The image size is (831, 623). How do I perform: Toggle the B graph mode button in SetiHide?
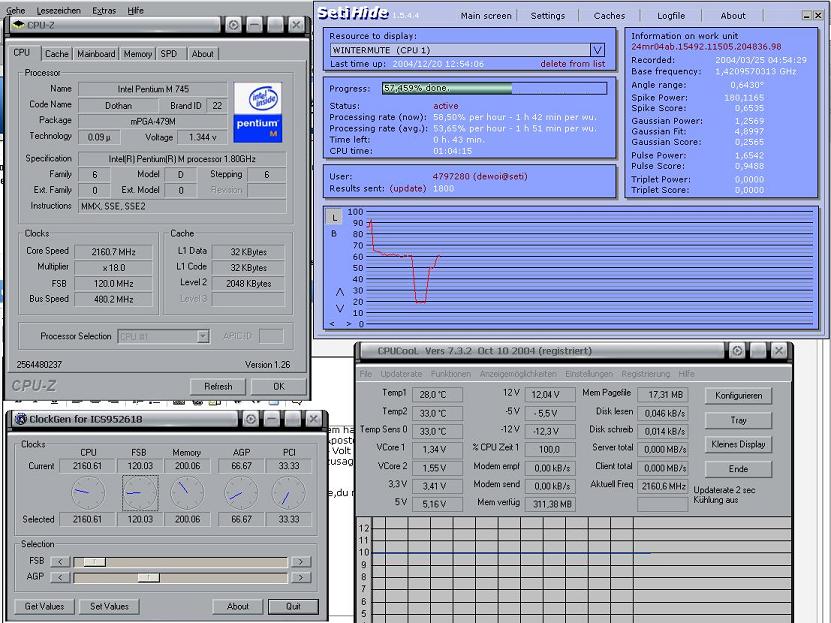[x=334, y=233]
